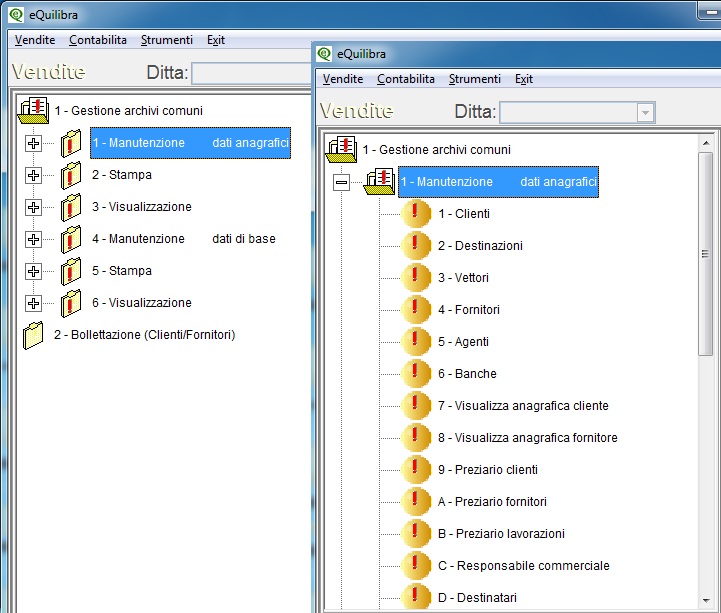Click Exit menu in front window

coord(524,79)
